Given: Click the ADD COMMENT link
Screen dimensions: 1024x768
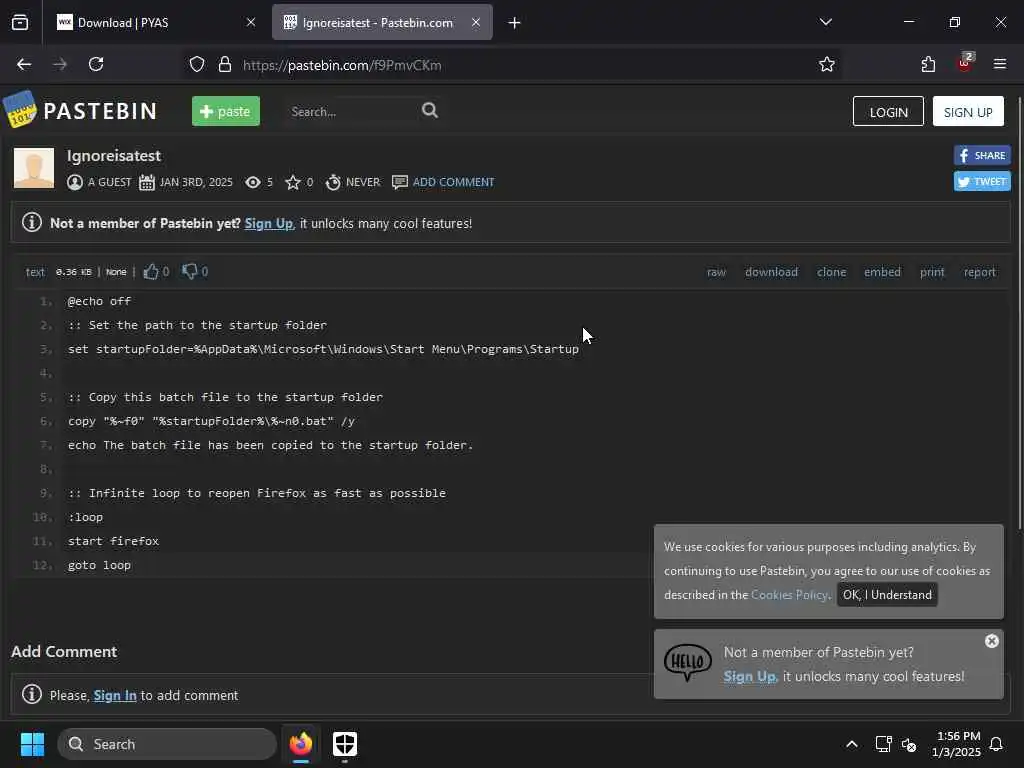Looking at the screenshot, I should (x=453, y=182).
